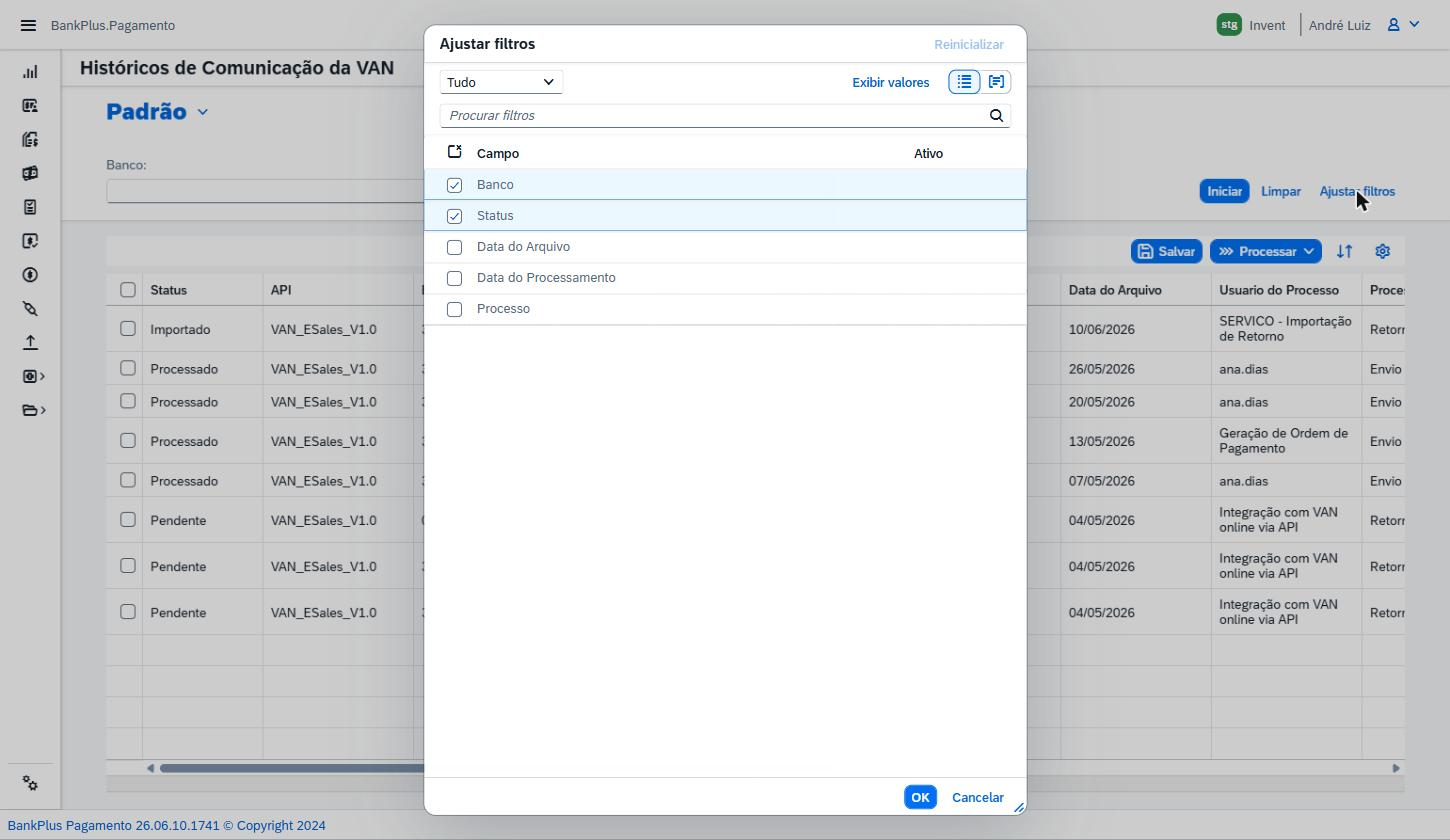Click the user profile icon
This screenshot has height=840, width=1450.
(1393, 25)
